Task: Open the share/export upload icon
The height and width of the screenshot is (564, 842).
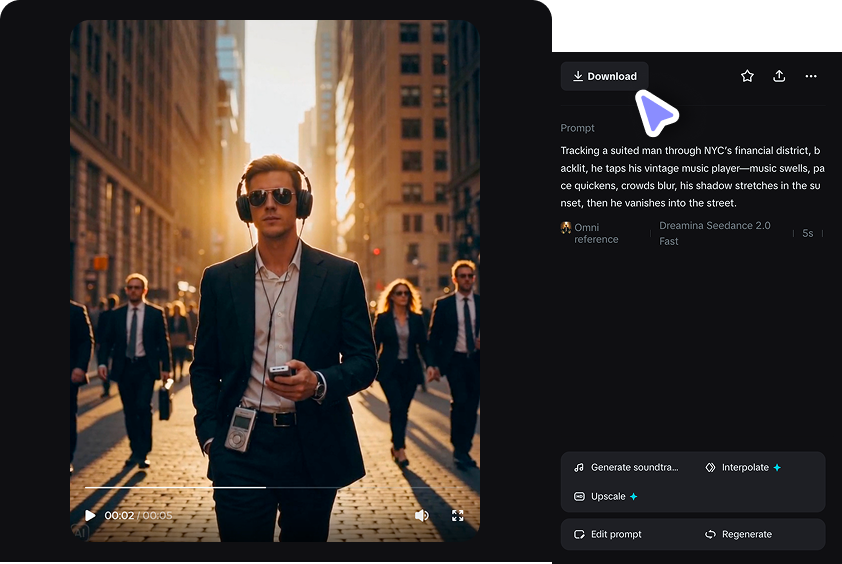Action: tap(779, 76)
